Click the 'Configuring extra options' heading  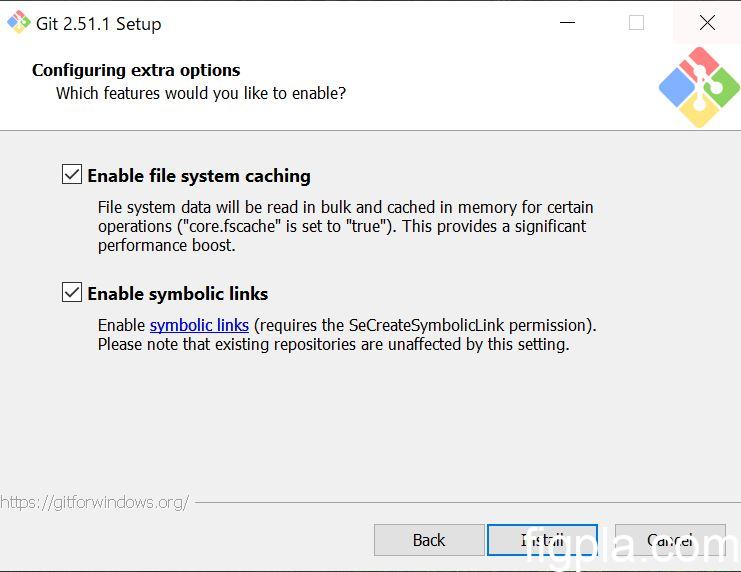pos(136,70)
